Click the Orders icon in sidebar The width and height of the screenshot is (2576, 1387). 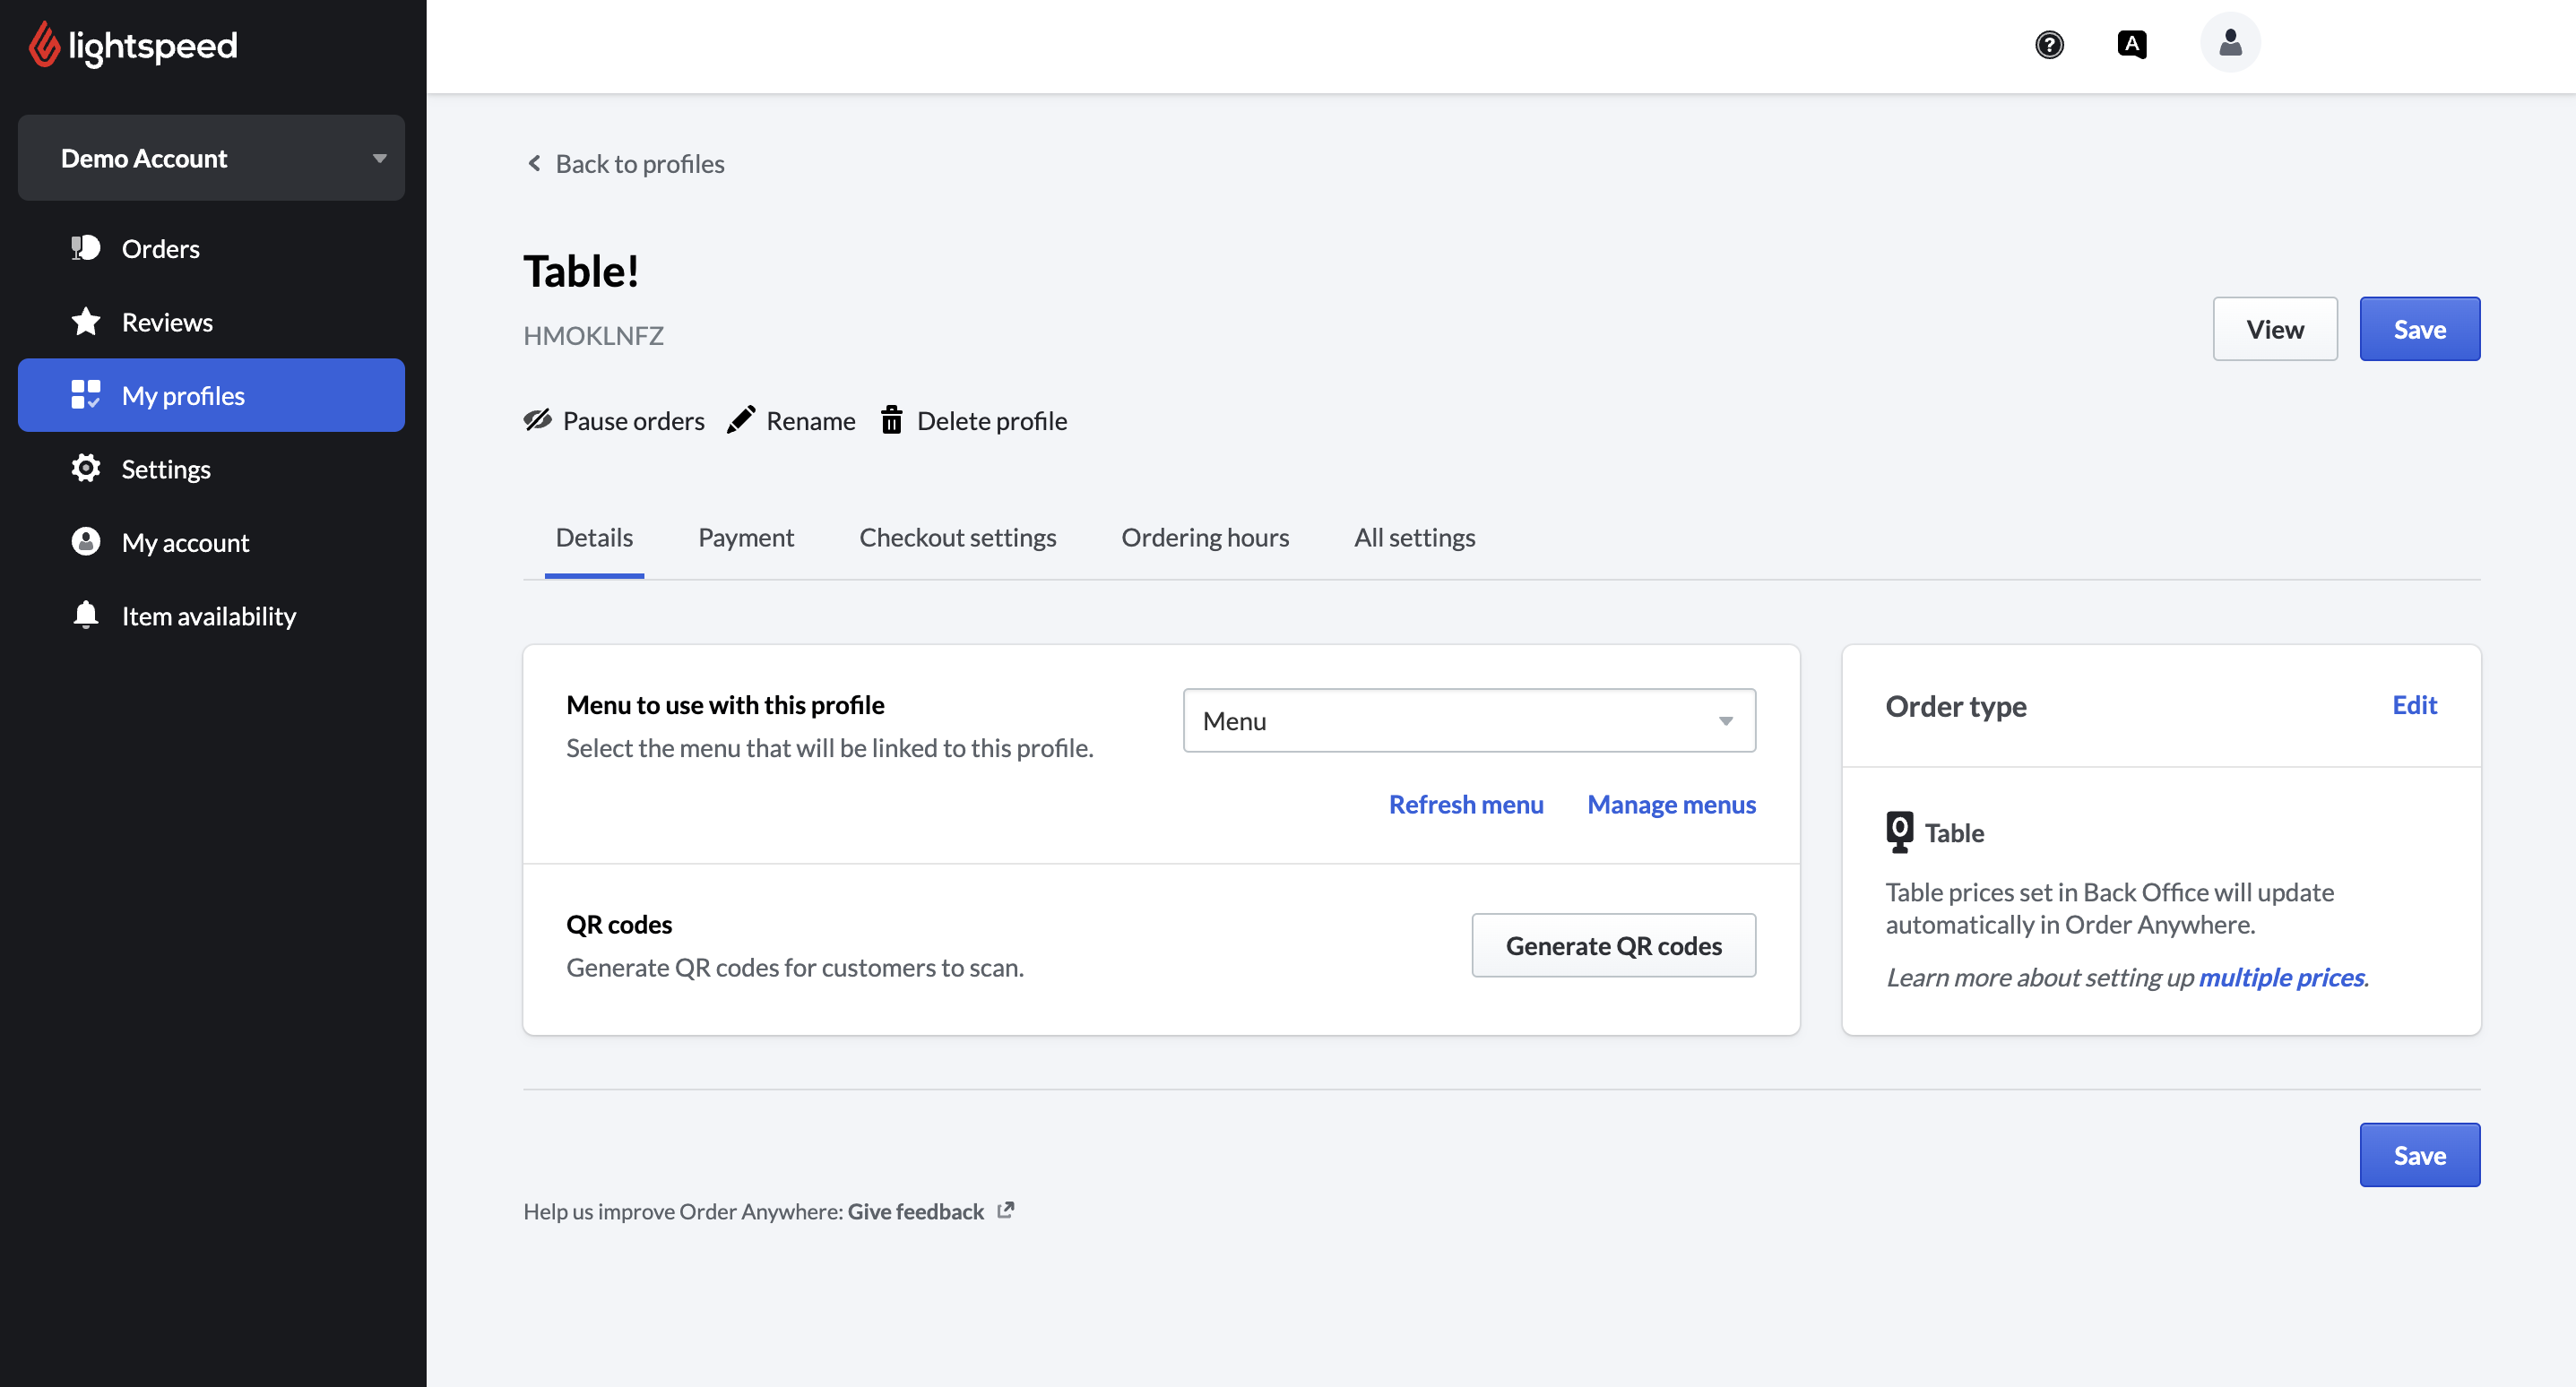86,248
